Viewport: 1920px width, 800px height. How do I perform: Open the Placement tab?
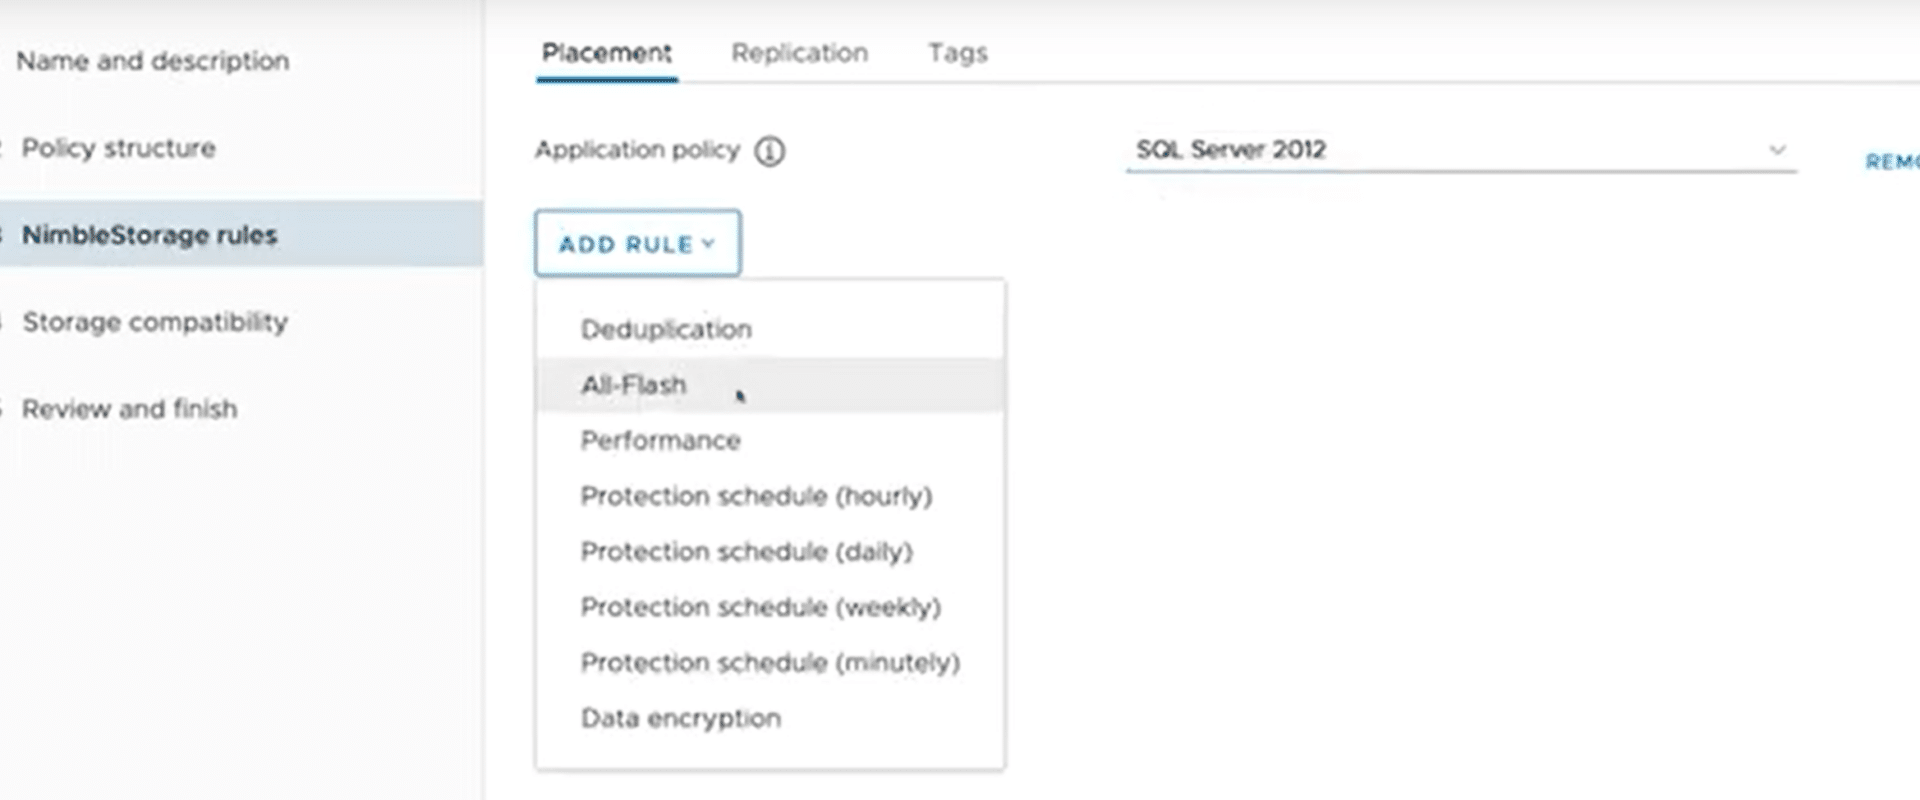pos(606,53)
